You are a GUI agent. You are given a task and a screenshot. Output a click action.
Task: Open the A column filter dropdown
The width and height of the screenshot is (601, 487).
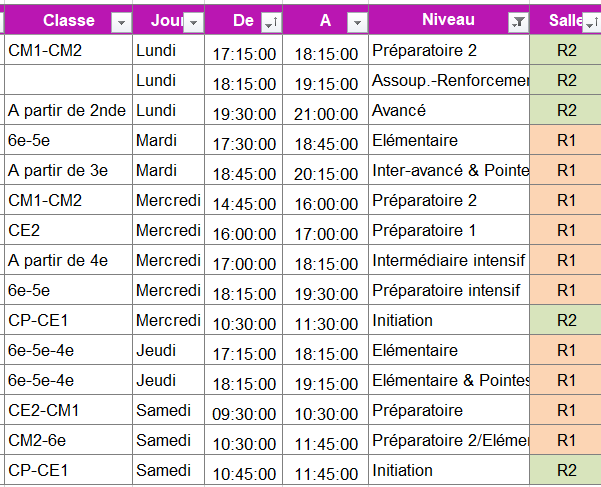tap(357, 23)
